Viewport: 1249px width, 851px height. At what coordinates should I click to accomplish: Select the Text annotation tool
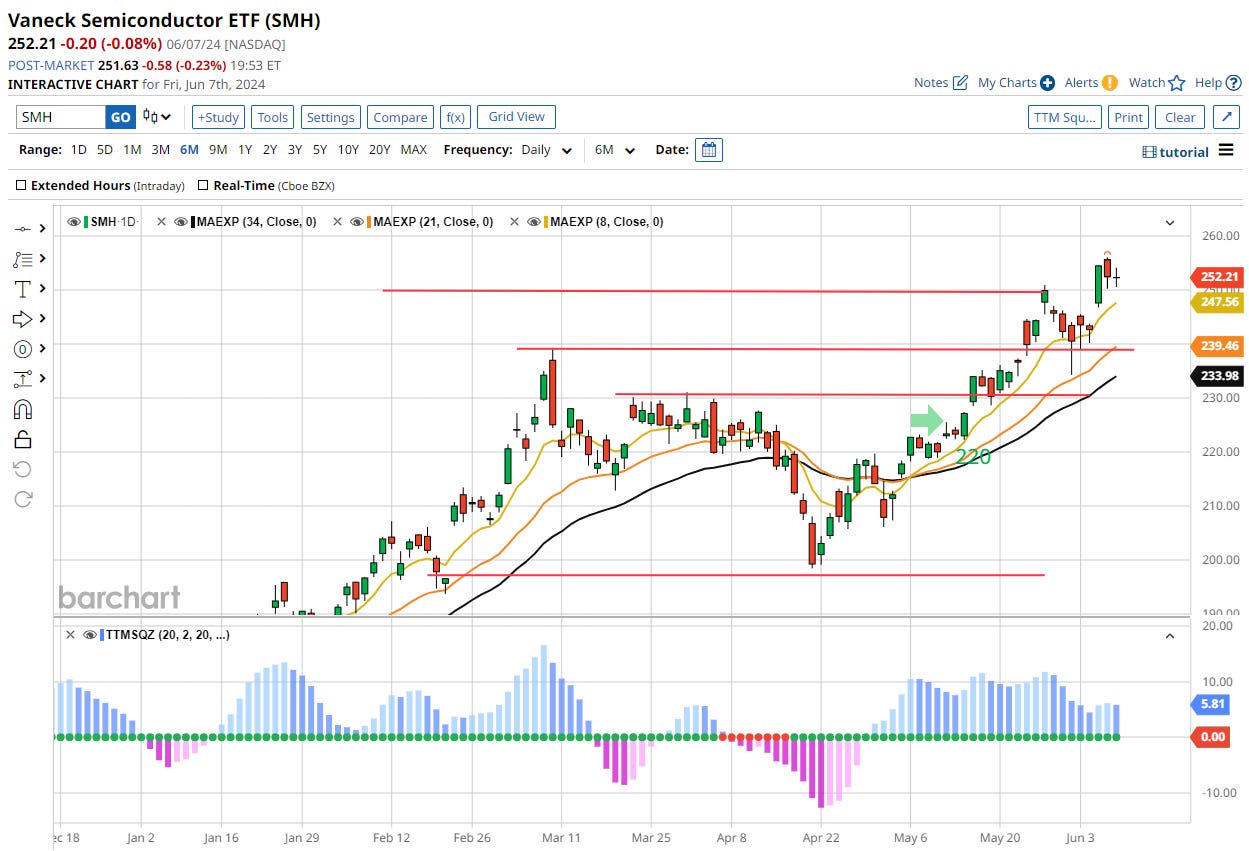[22, 289]
